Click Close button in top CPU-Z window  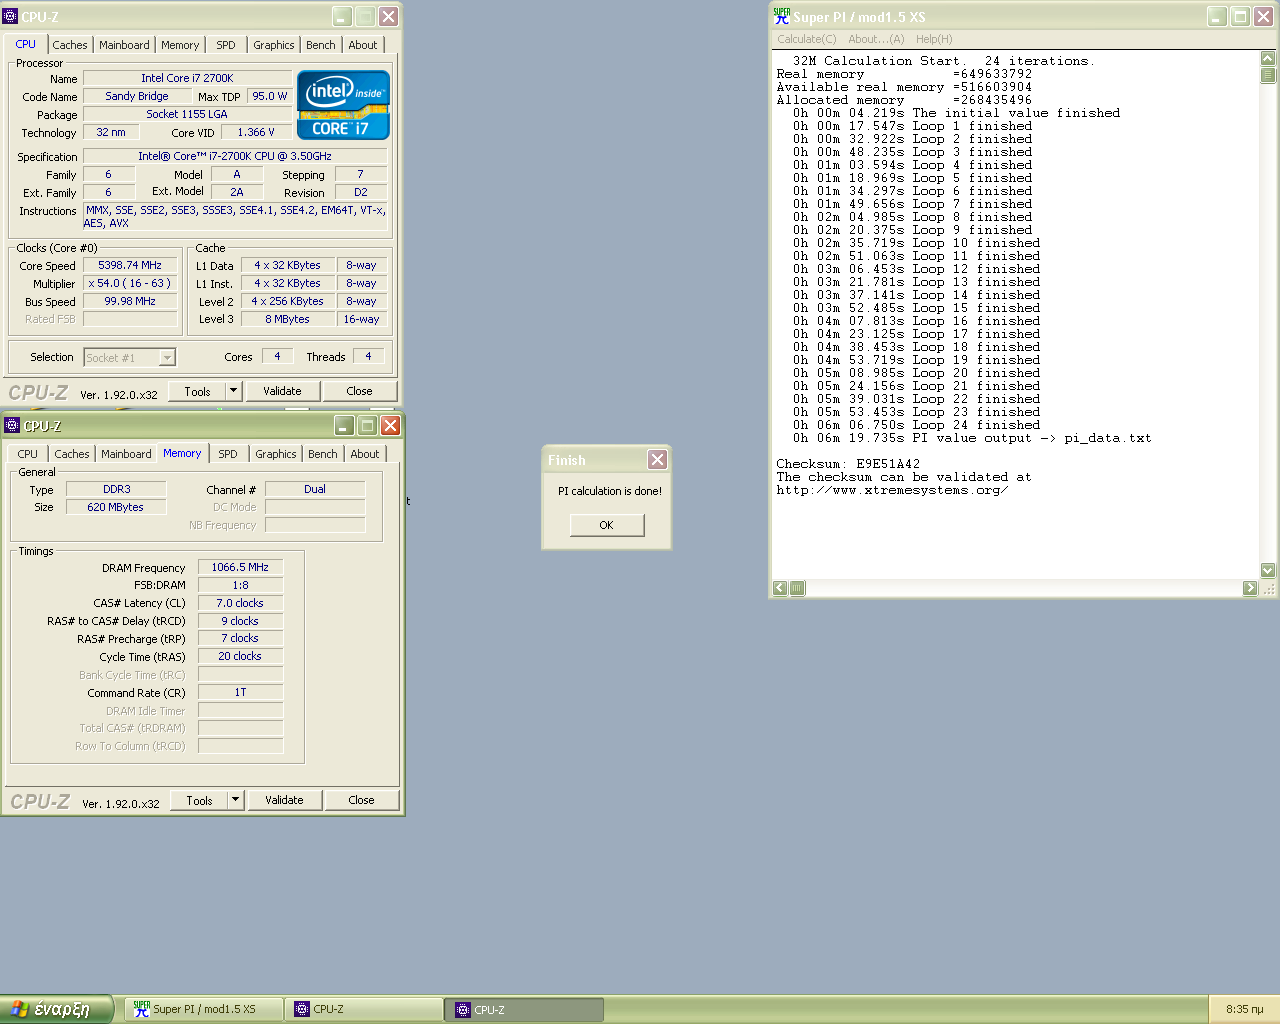[x=359, y=391]
